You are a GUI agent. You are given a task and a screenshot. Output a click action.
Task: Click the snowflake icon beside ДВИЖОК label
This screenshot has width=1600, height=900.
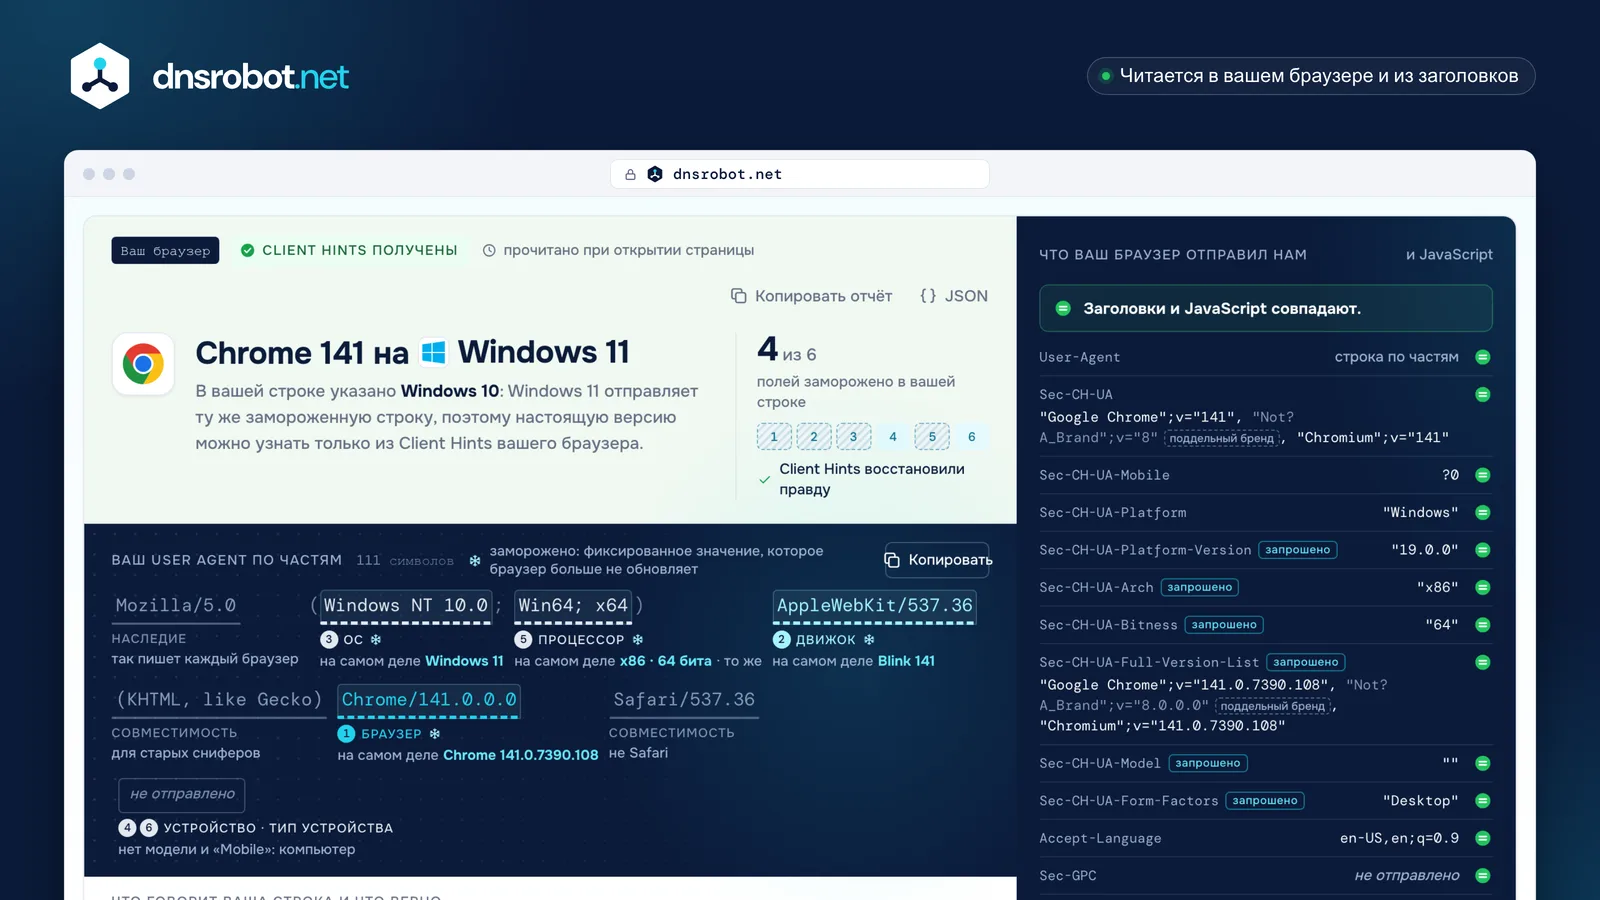[869, 640]
